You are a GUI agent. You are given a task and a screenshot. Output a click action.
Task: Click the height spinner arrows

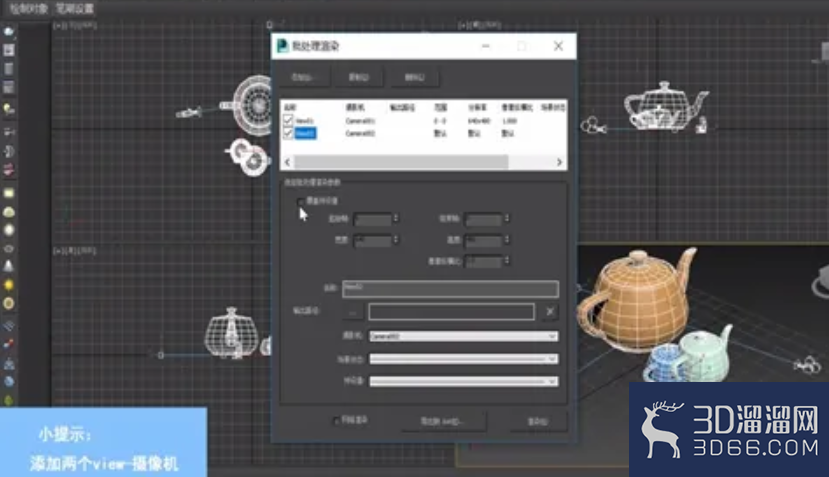(x=506, y=240)
